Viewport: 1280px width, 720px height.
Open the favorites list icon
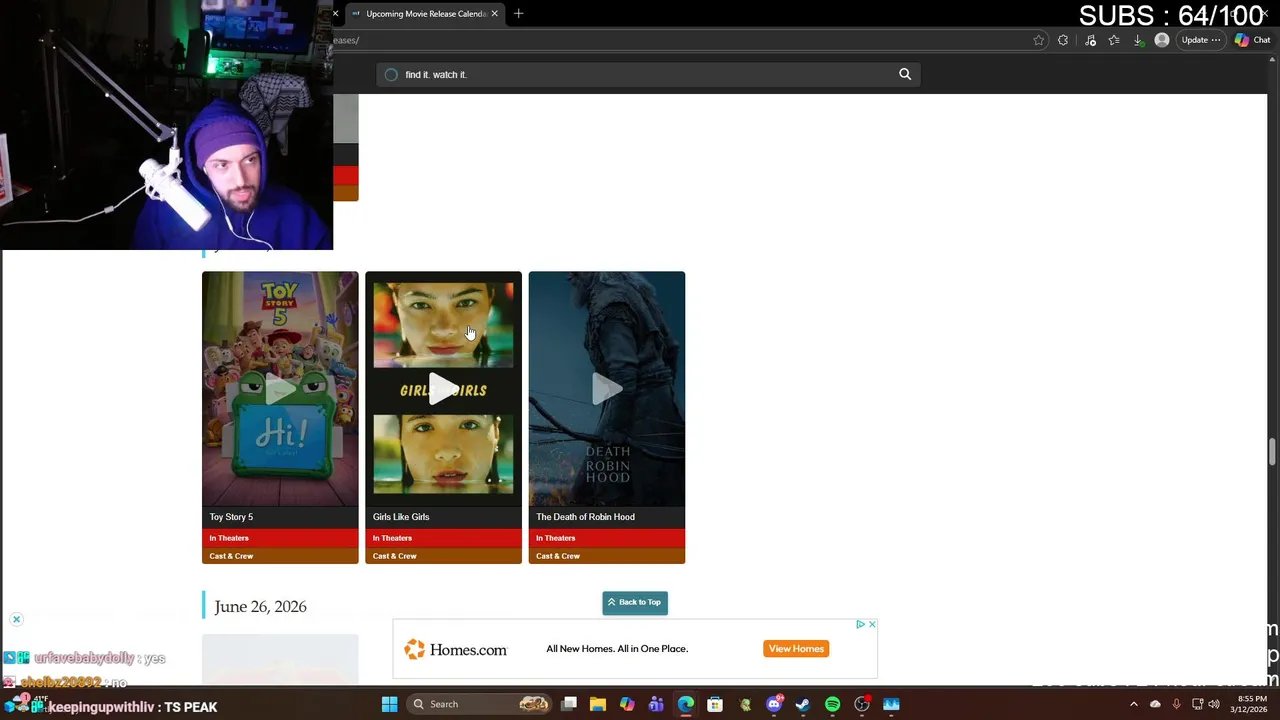tap(1114, 40)
